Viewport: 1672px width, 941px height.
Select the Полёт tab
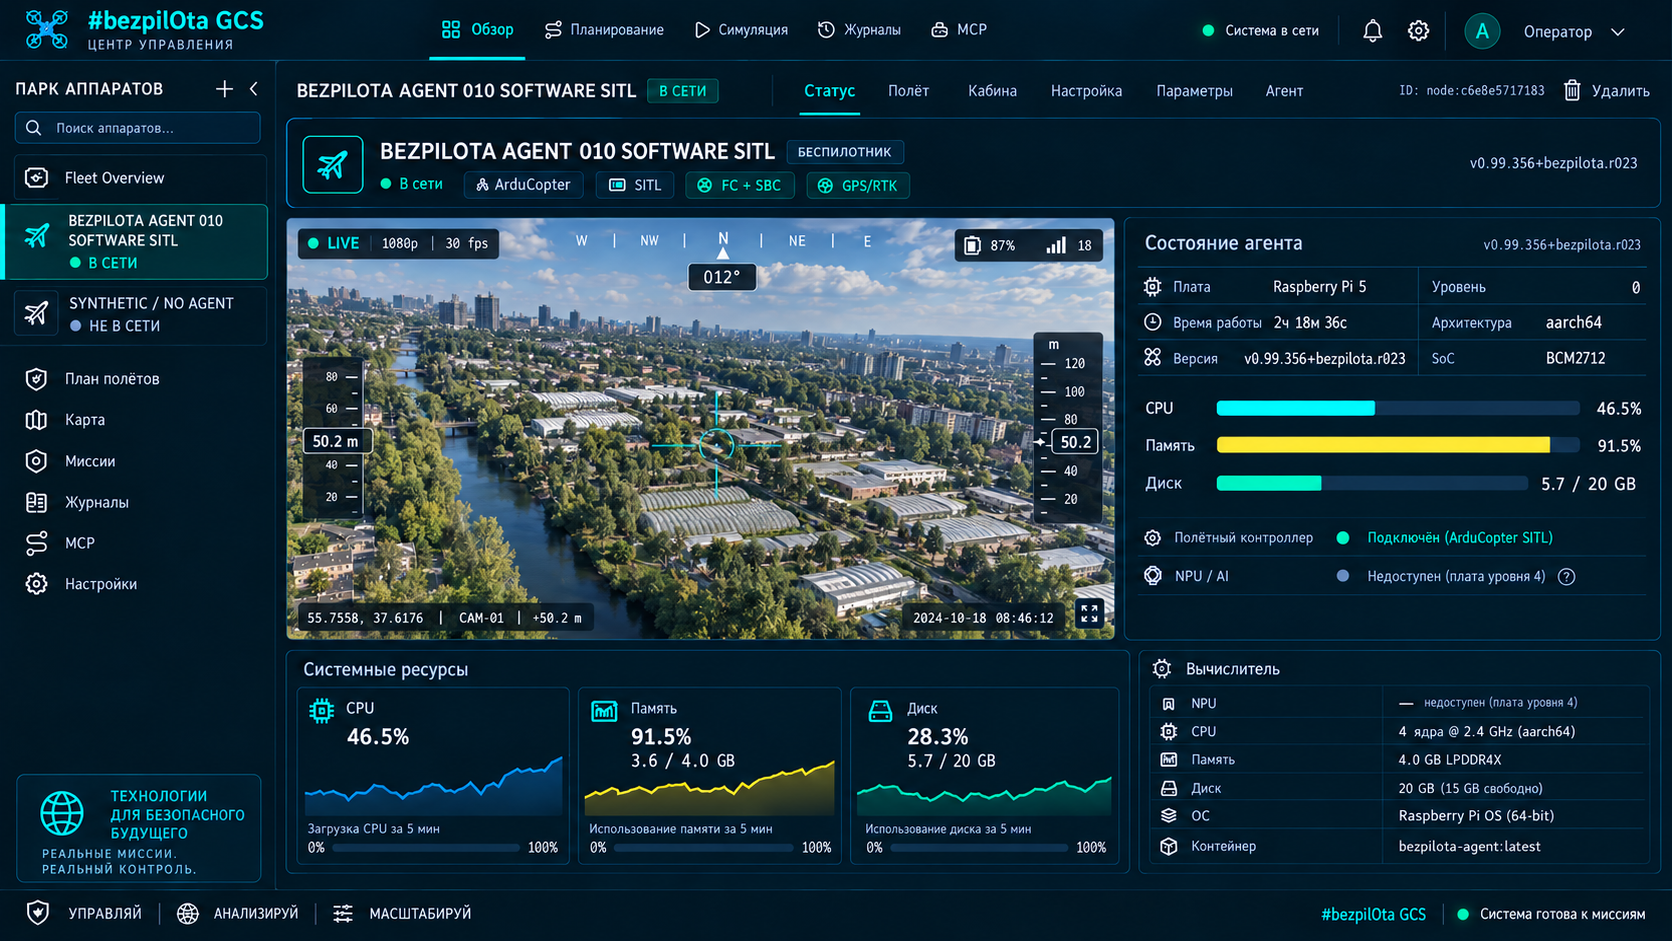(x=908, y=91)
